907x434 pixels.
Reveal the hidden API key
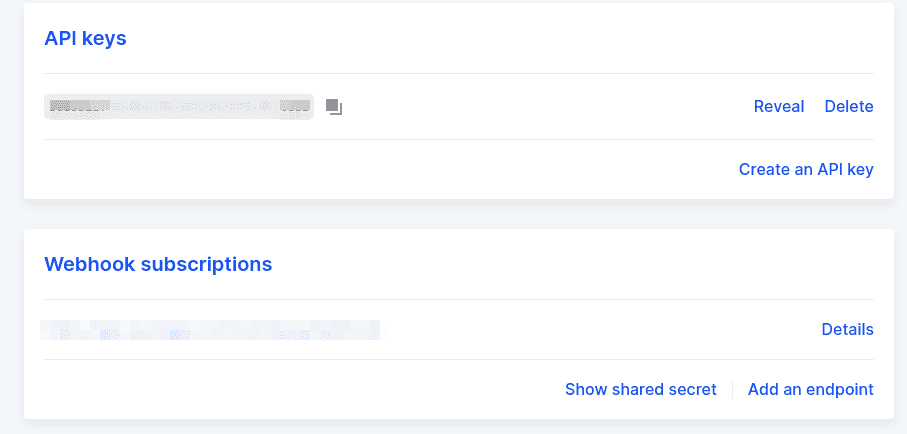[779, 106]
